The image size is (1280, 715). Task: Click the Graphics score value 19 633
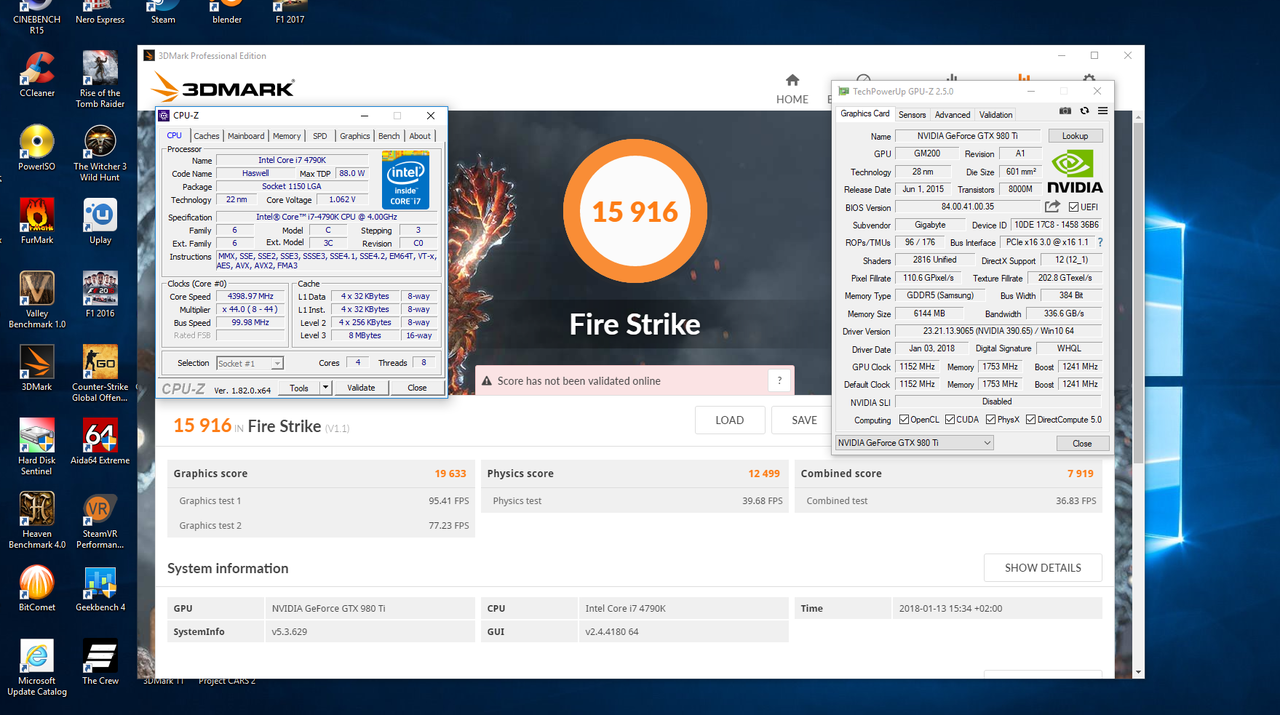pyautogui.click(x=450, y=474)
